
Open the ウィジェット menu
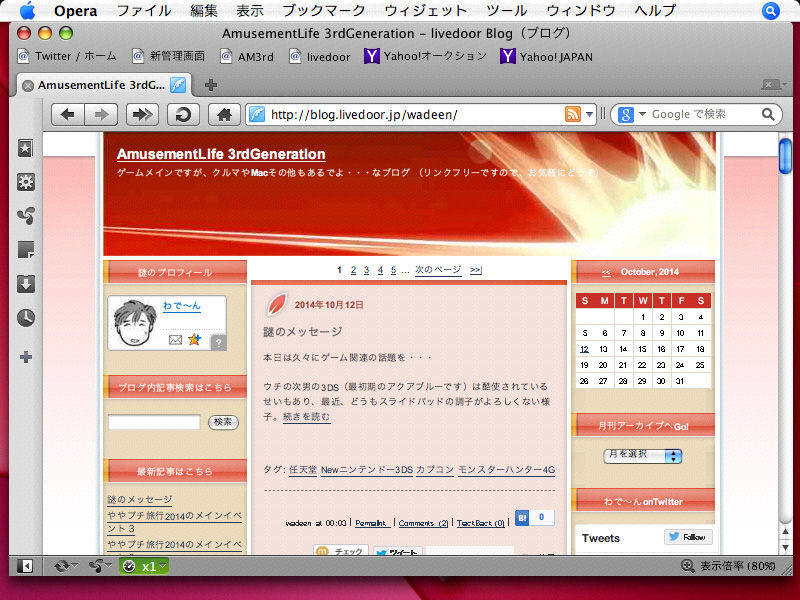pos(425,10)
